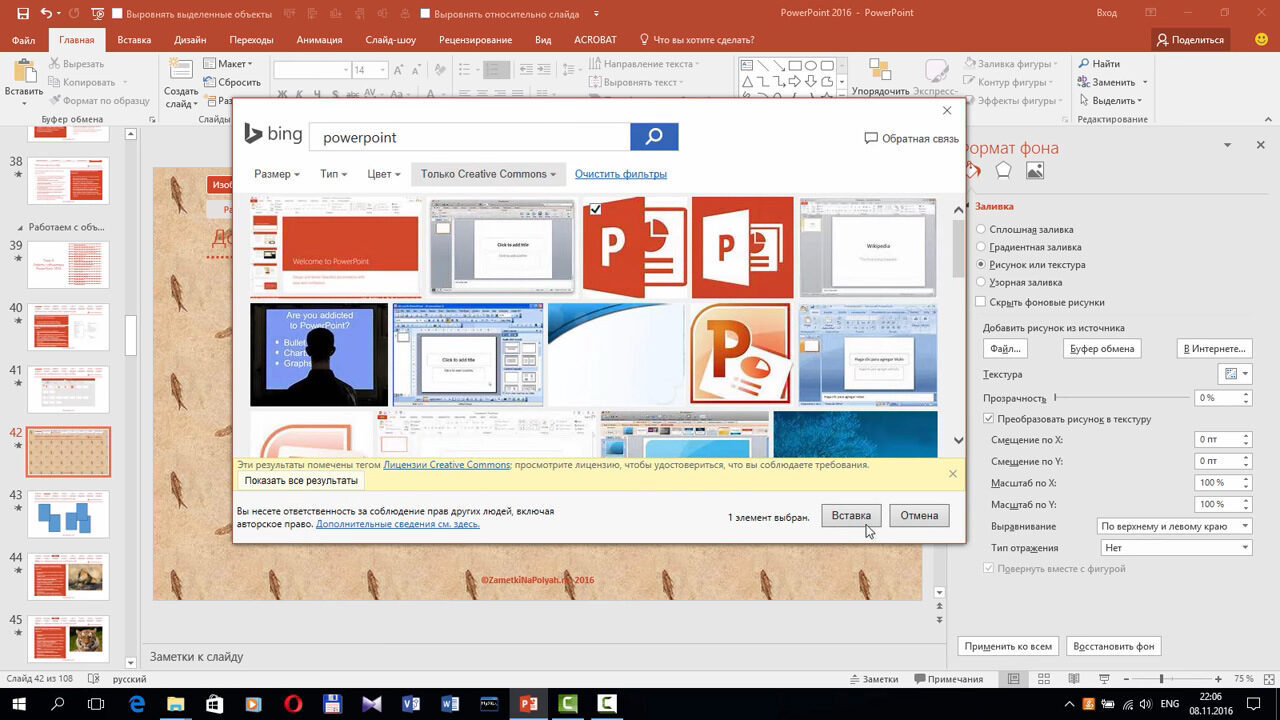Viewport: 1280px width, 720px height.
Task: Uncheck Tile picture as texture checkbox
Action: pos(989,419)
